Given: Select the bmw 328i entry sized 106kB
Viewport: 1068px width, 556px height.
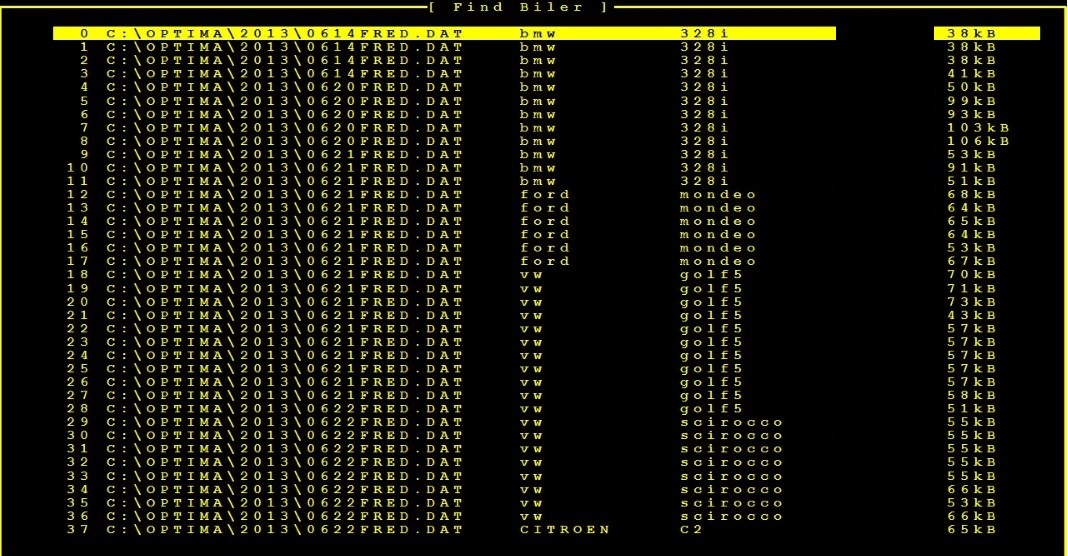Looking at the screenshot, I should tap(444, 141).
